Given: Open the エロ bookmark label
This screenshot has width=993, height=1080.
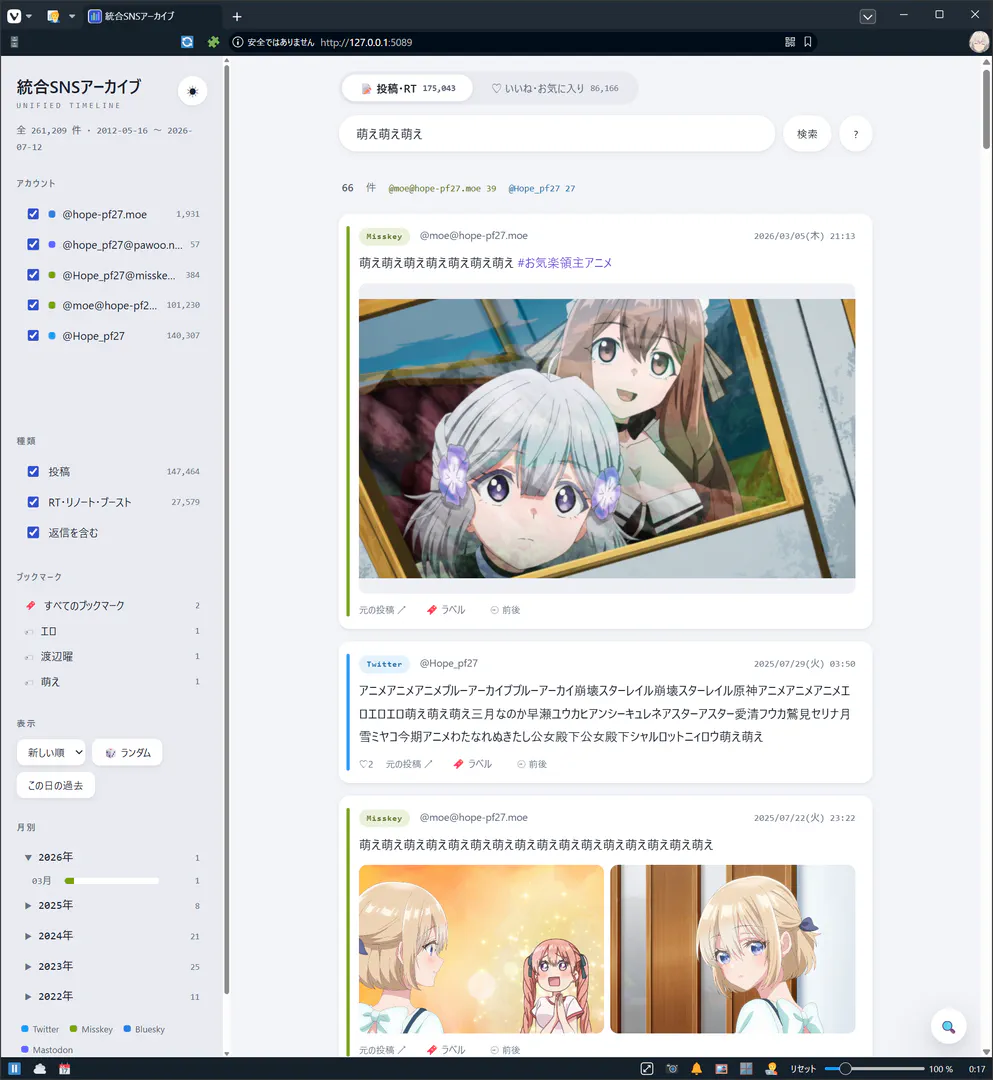Looking at the screenshot, I should (x=112, y=631).
